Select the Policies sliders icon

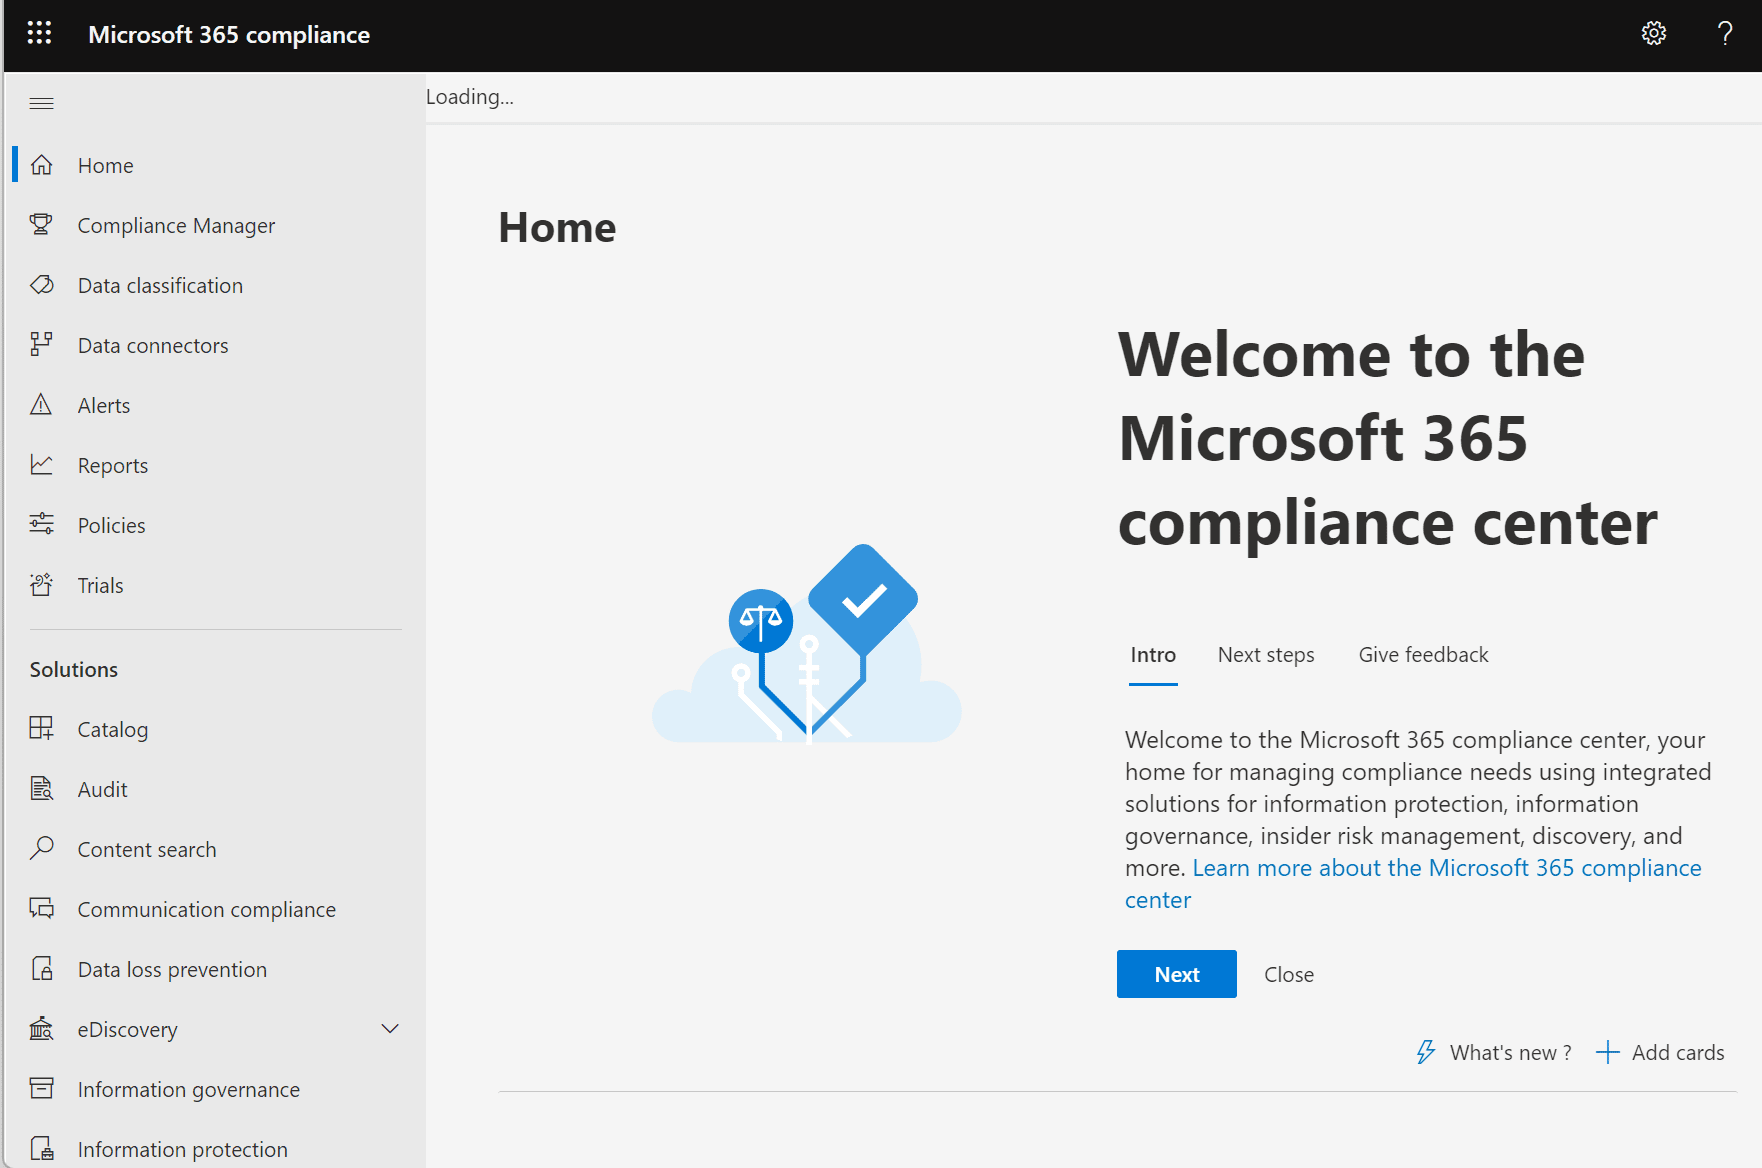point(41,525)
